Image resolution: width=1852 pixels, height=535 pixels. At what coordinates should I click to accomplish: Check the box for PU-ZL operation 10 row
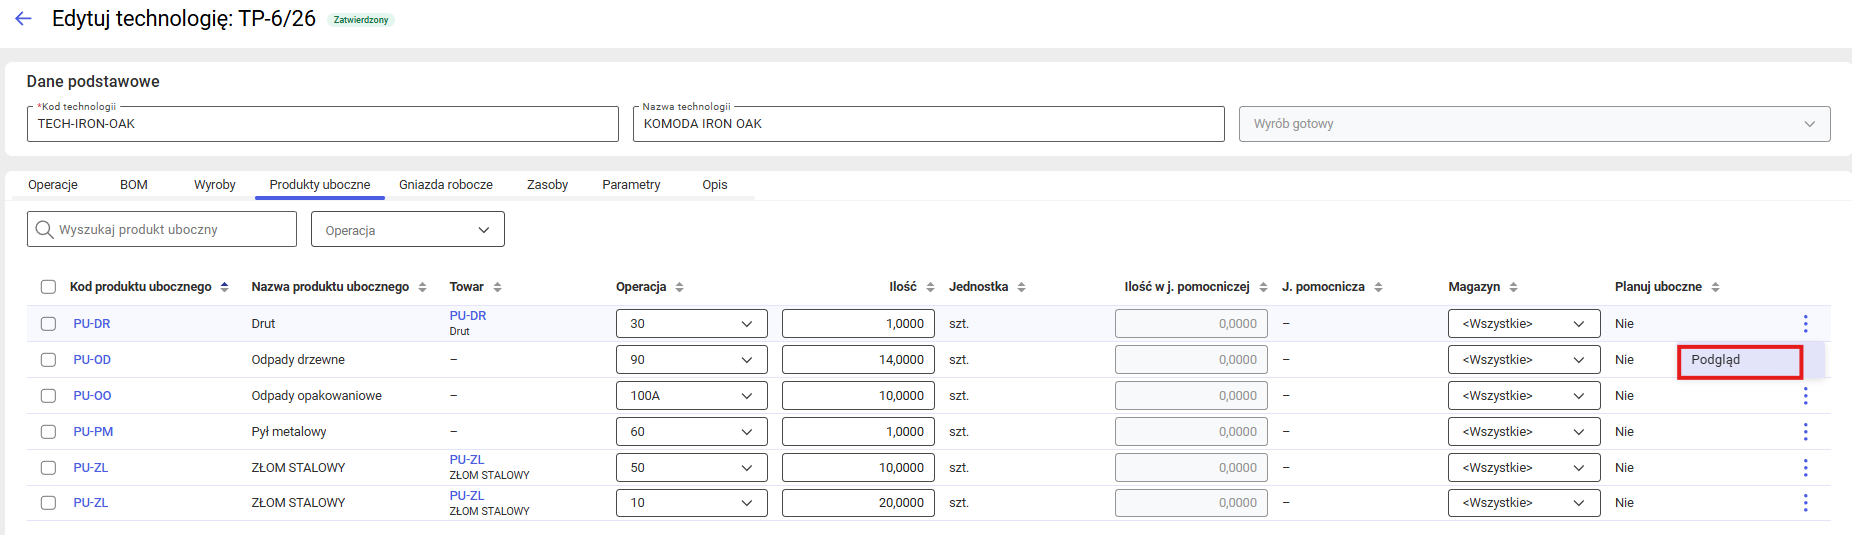click(x=48, y=503)
